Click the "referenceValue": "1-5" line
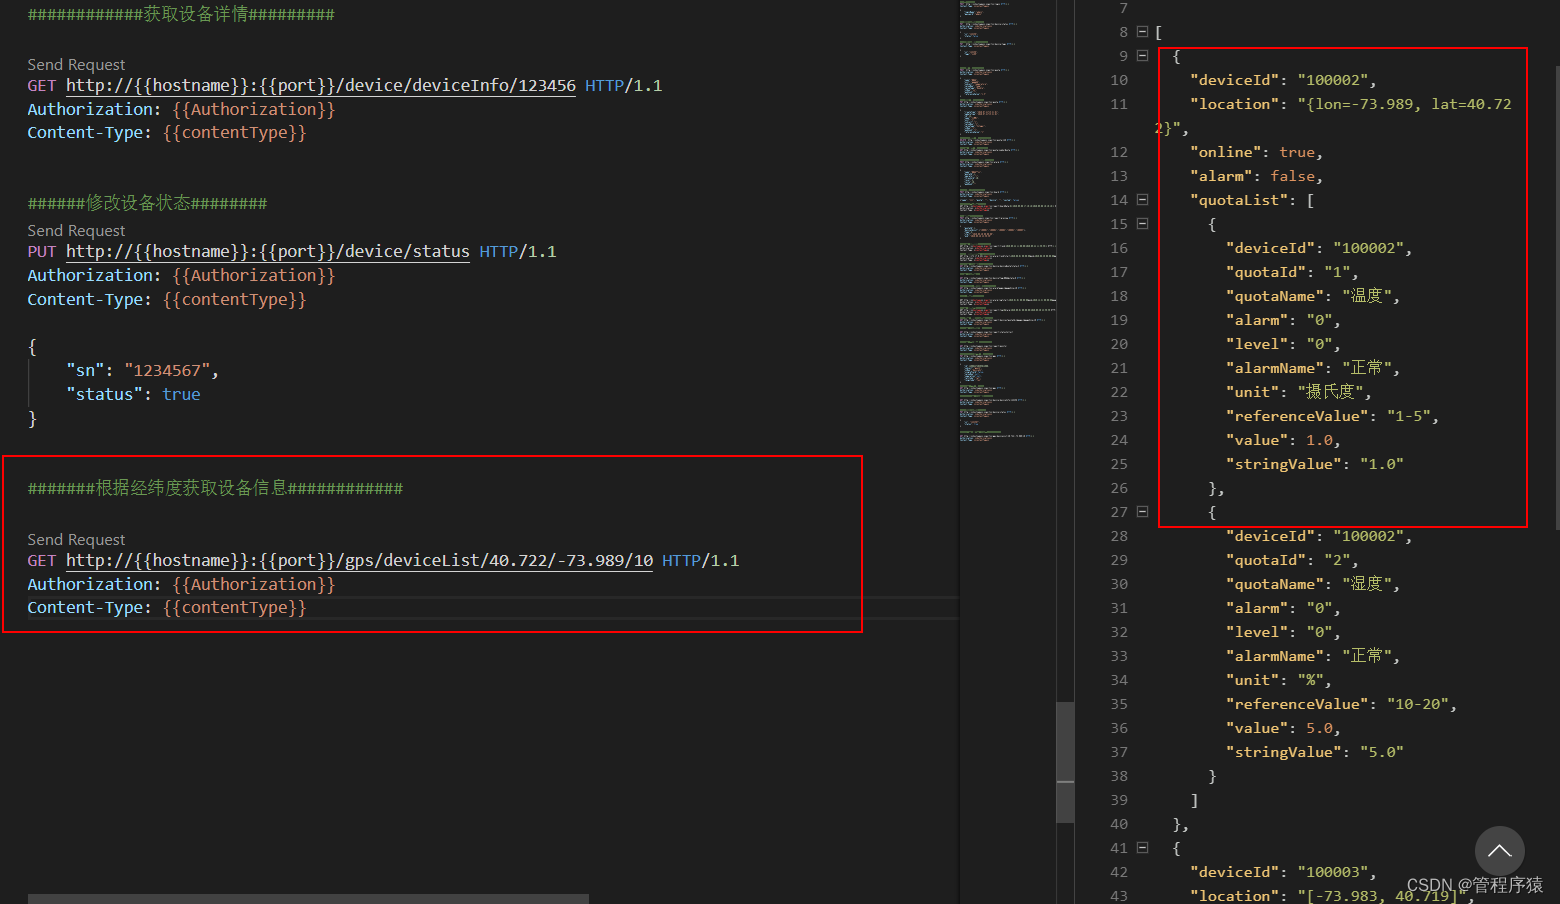The height and width of the screenshot is (904, 1560). pyautogui.click(x=1332, y=416)
